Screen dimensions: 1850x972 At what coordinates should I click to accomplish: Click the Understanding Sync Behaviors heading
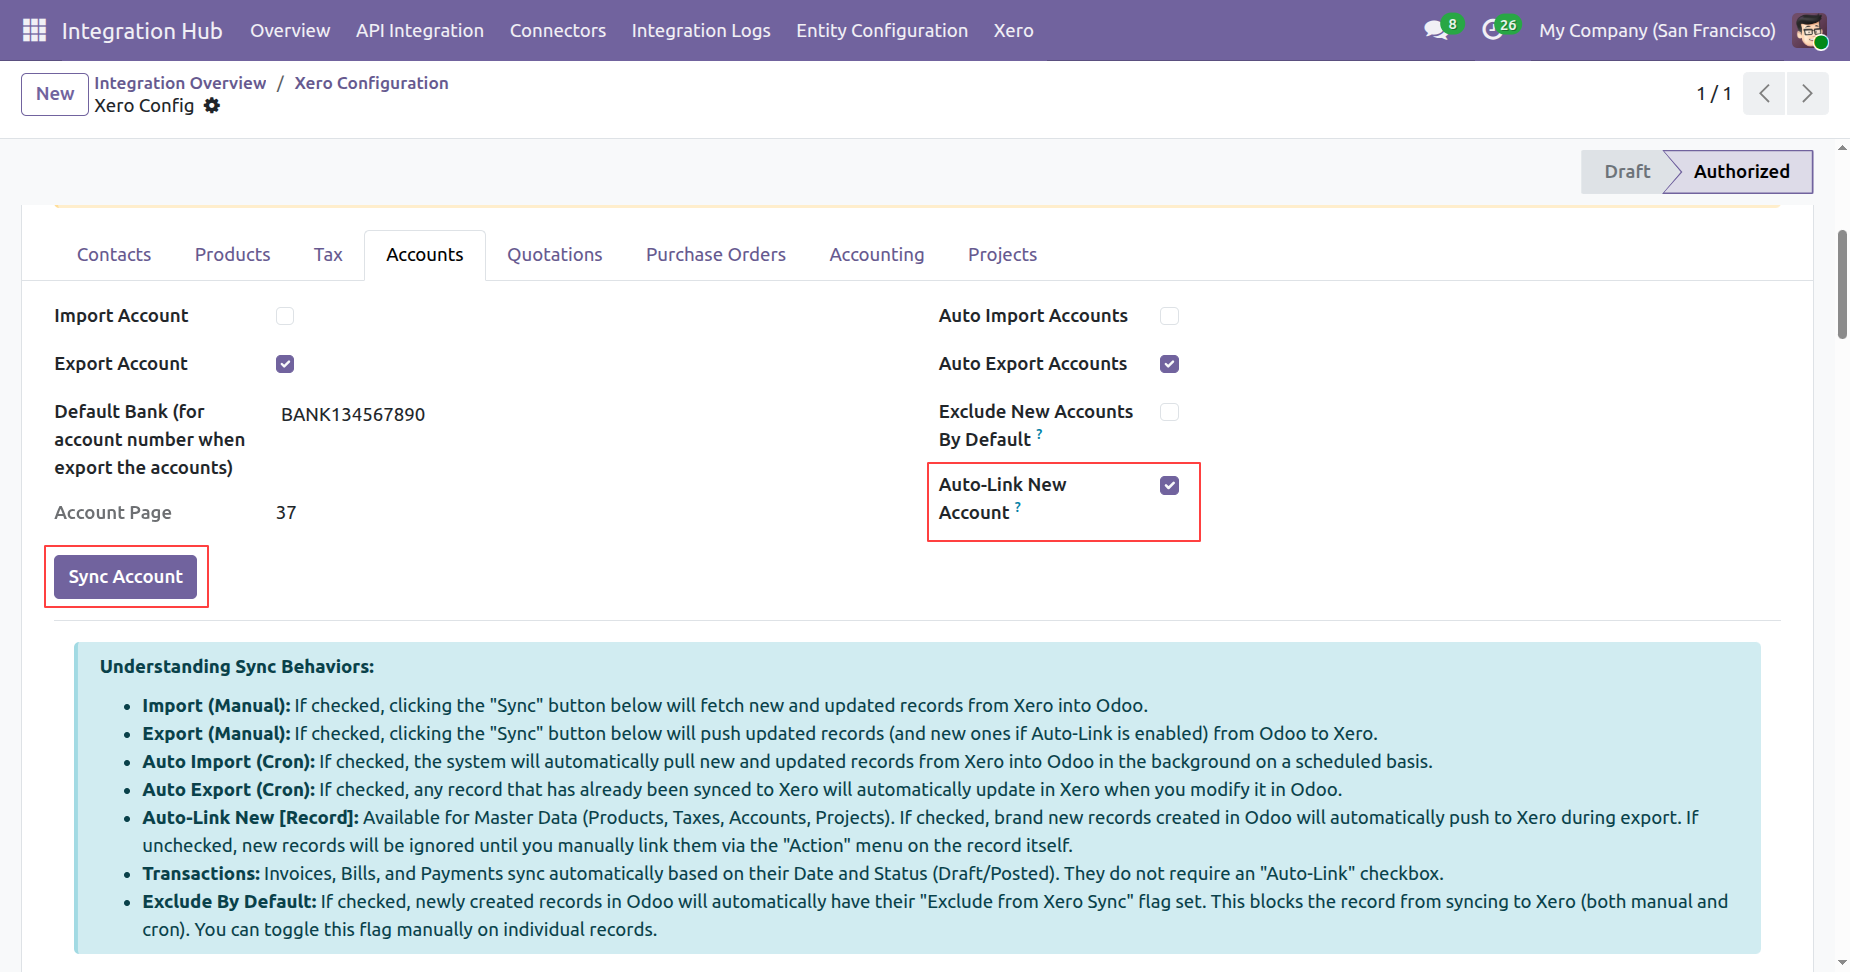(x=237, y=667)
